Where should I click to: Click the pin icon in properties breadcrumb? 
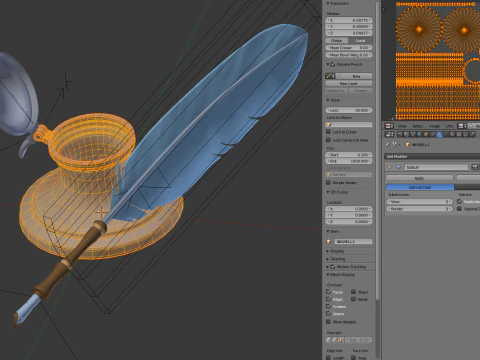pos(387,144)
